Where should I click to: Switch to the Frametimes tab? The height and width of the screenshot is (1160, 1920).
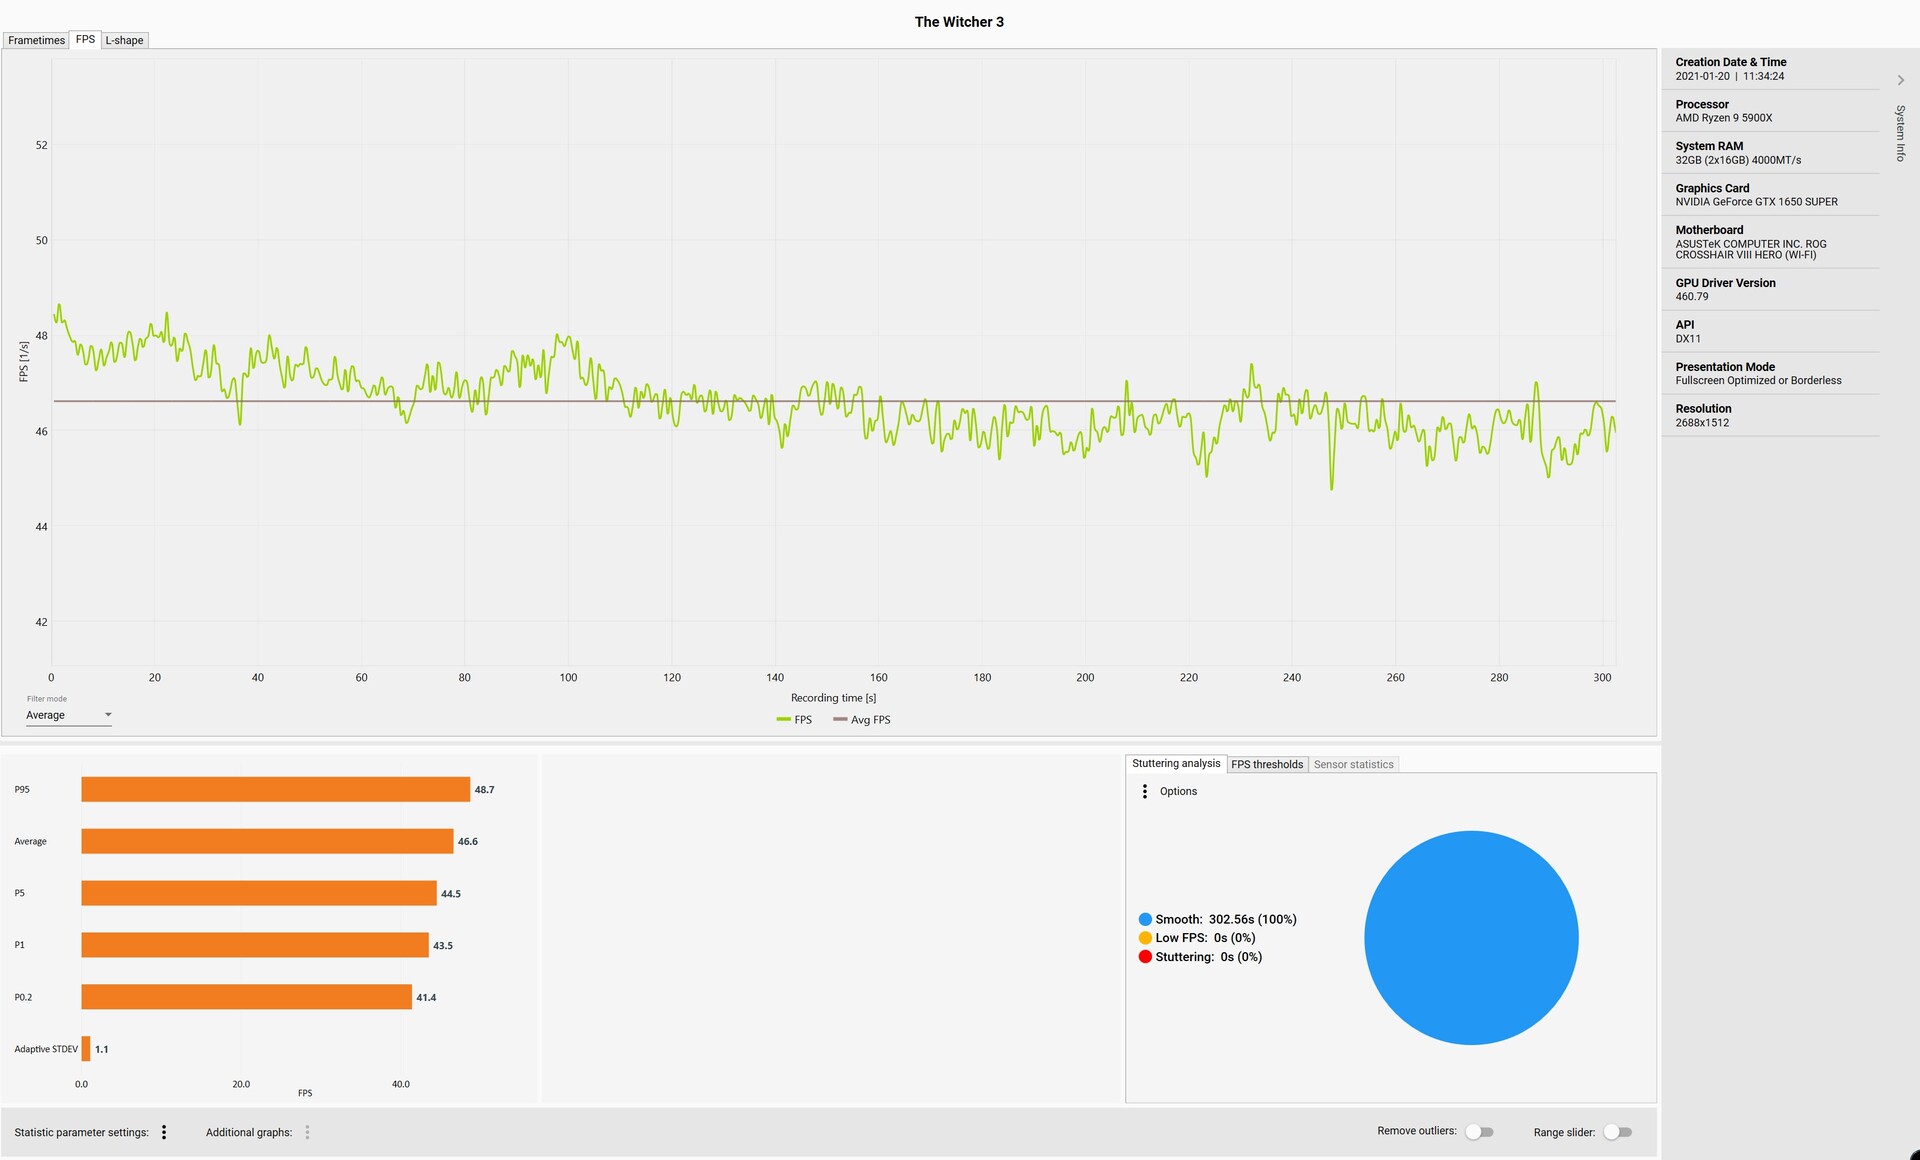36,40
